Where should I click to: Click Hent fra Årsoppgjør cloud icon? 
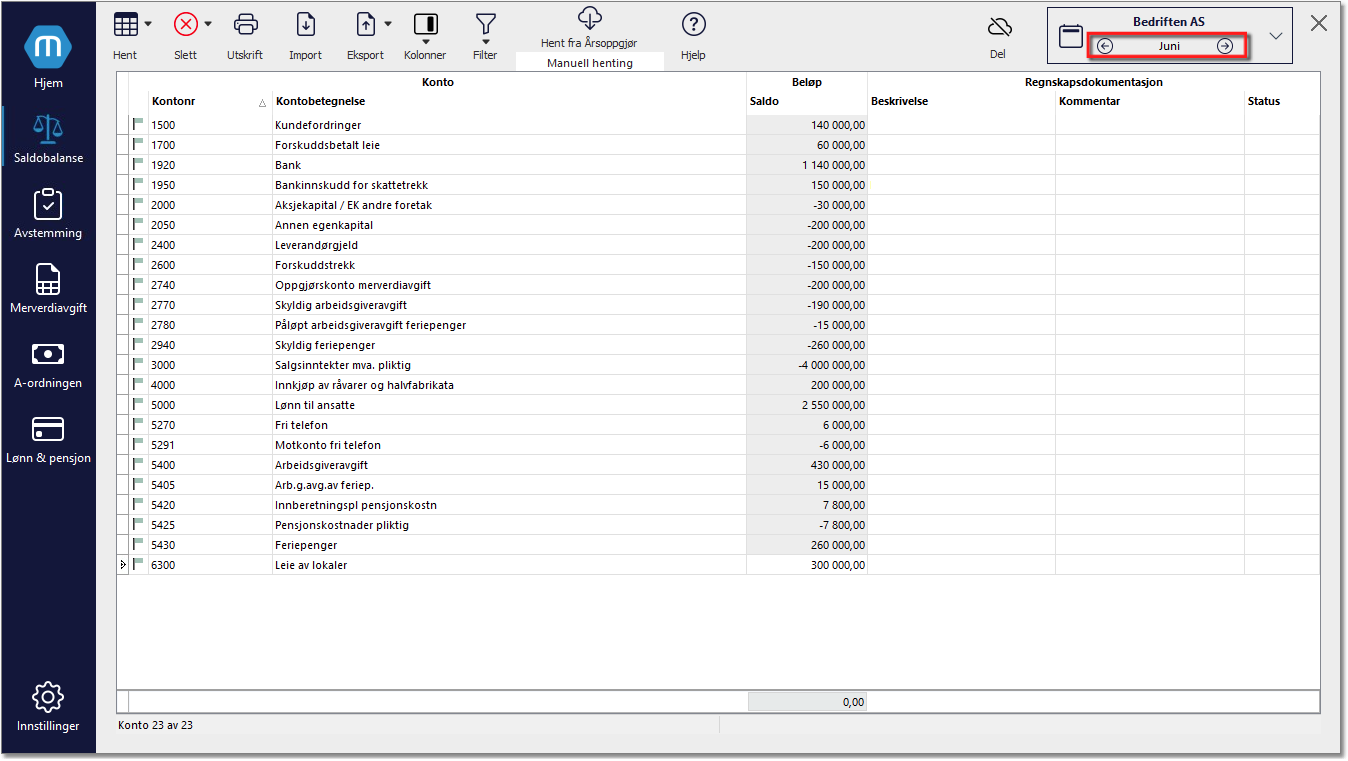pyautogui.click(x=590, y=17)
